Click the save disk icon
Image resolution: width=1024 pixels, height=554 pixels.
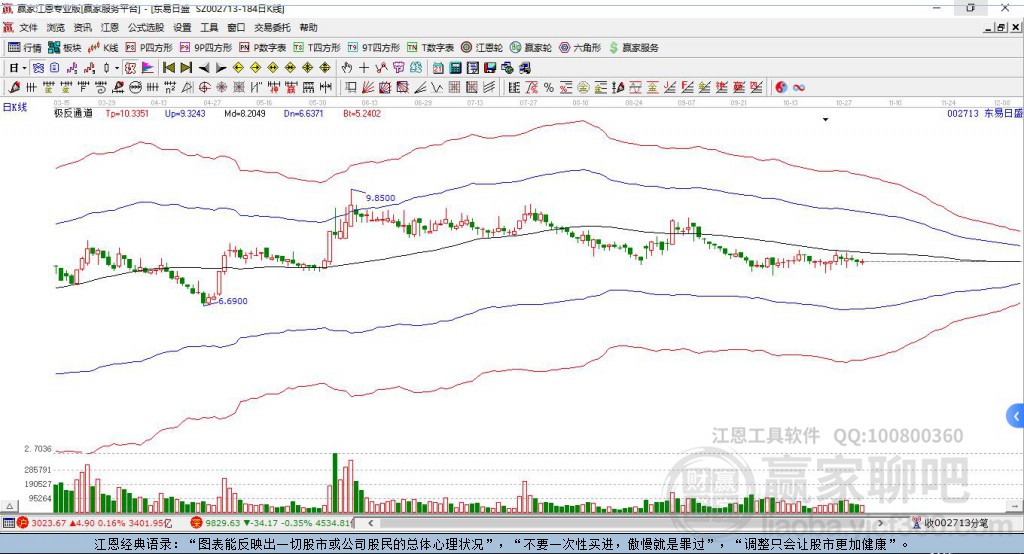tap(490, 68)
